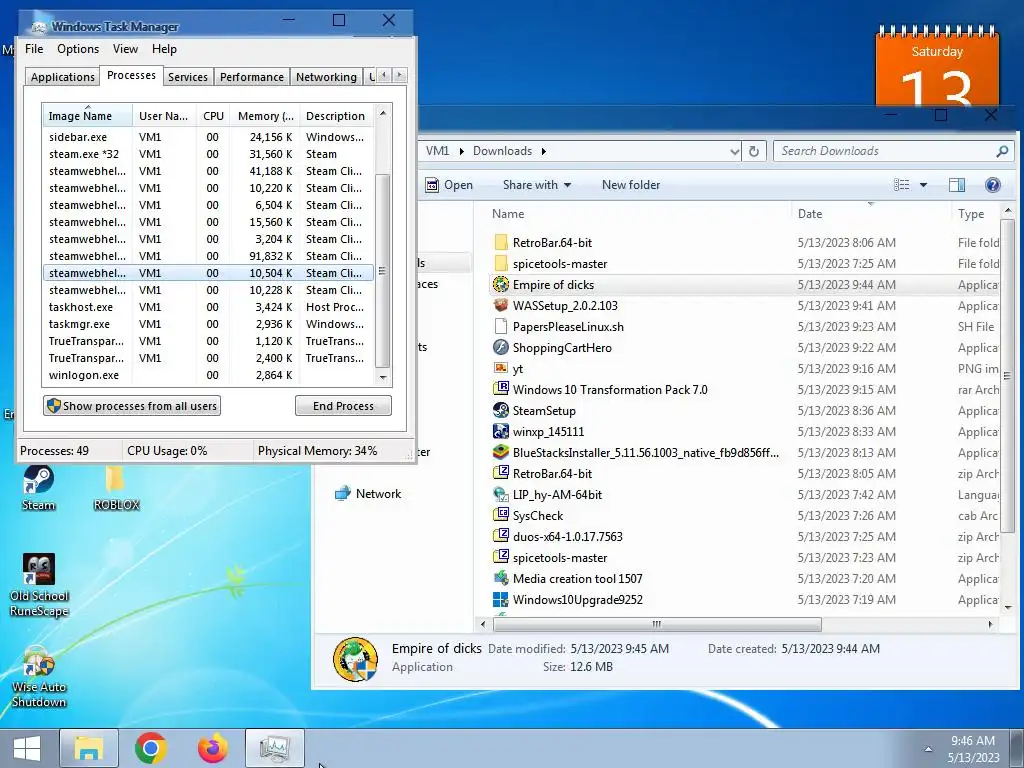
Task: Click the Windows Start button
Action: (27, 748)
